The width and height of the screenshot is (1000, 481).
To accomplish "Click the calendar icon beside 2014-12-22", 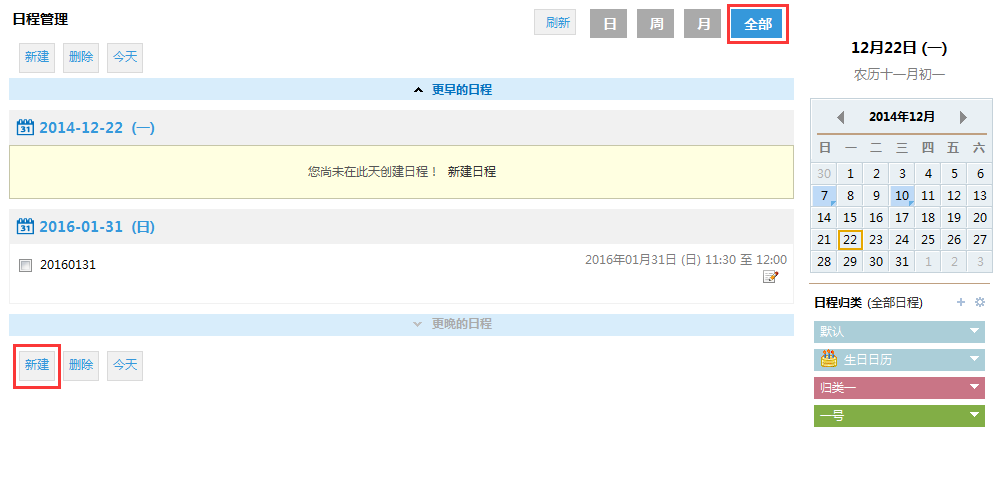I will pyautogui.click(x=26, y=128).
